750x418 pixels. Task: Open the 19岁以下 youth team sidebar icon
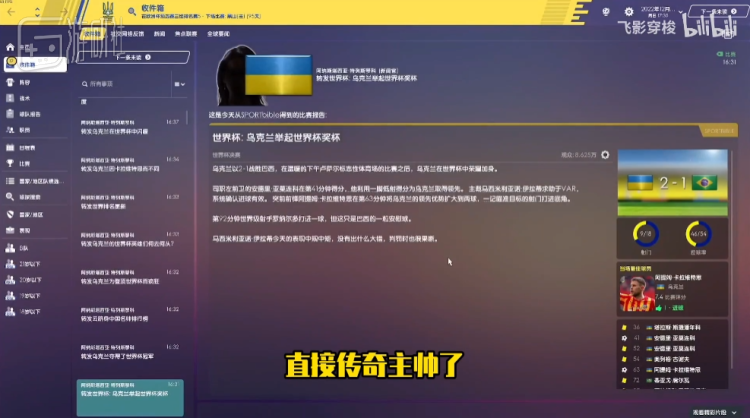tap(10, 296)
